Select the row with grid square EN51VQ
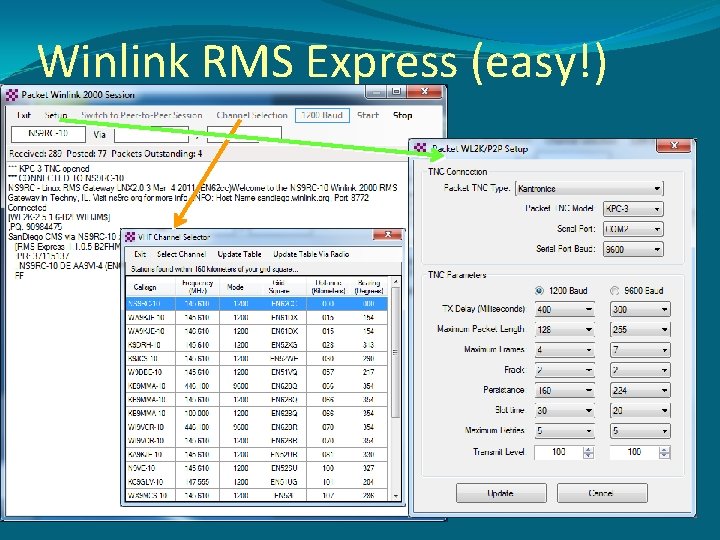Image resolution: width=720 pixels, height=540 pixels. click(257, 372)
